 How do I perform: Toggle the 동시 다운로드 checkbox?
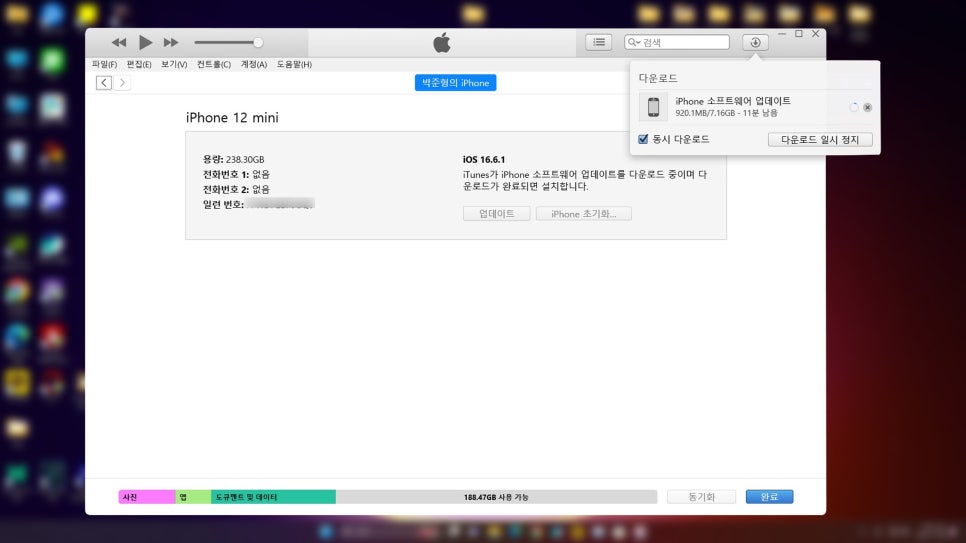[643, 139]
